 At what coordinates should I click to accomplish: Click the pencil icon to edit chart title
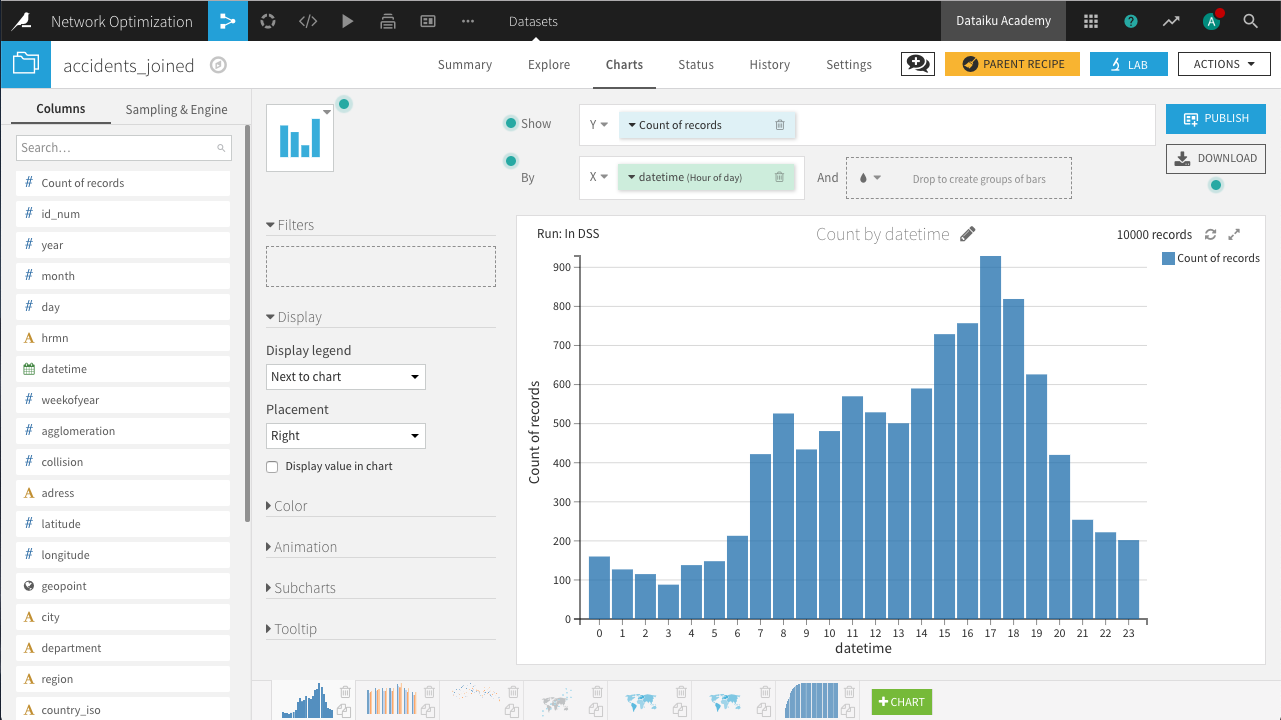(x=967, y=234)
